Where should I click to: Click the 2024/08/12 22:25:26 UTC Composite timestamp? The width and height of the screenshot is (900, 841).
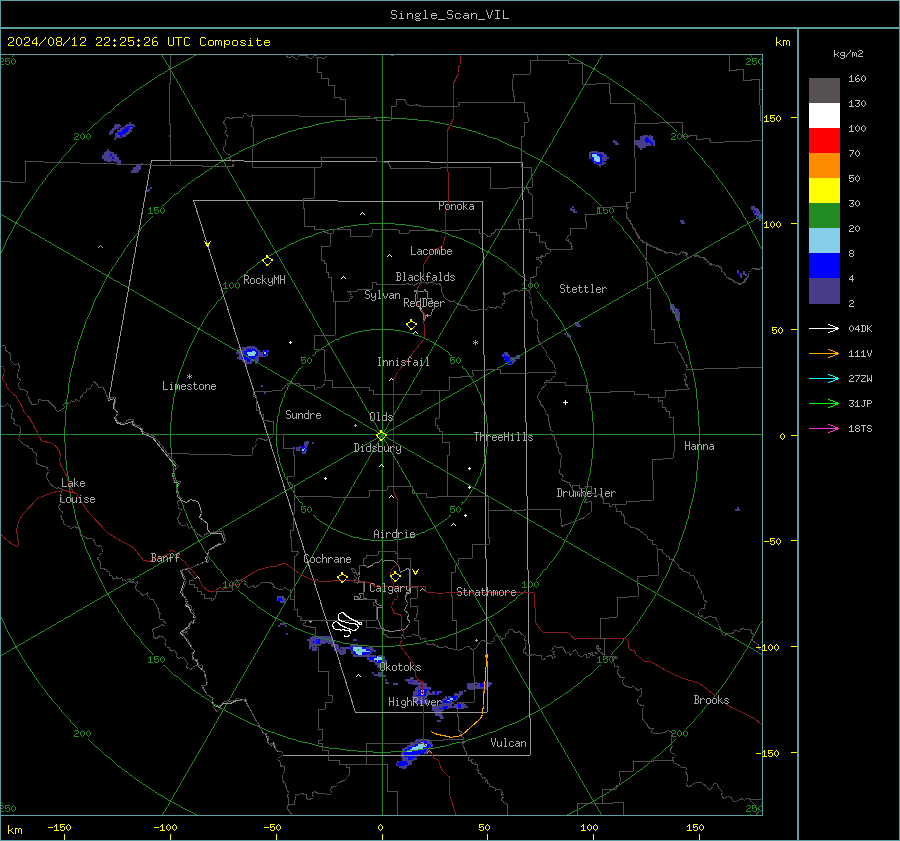[139, 42]
